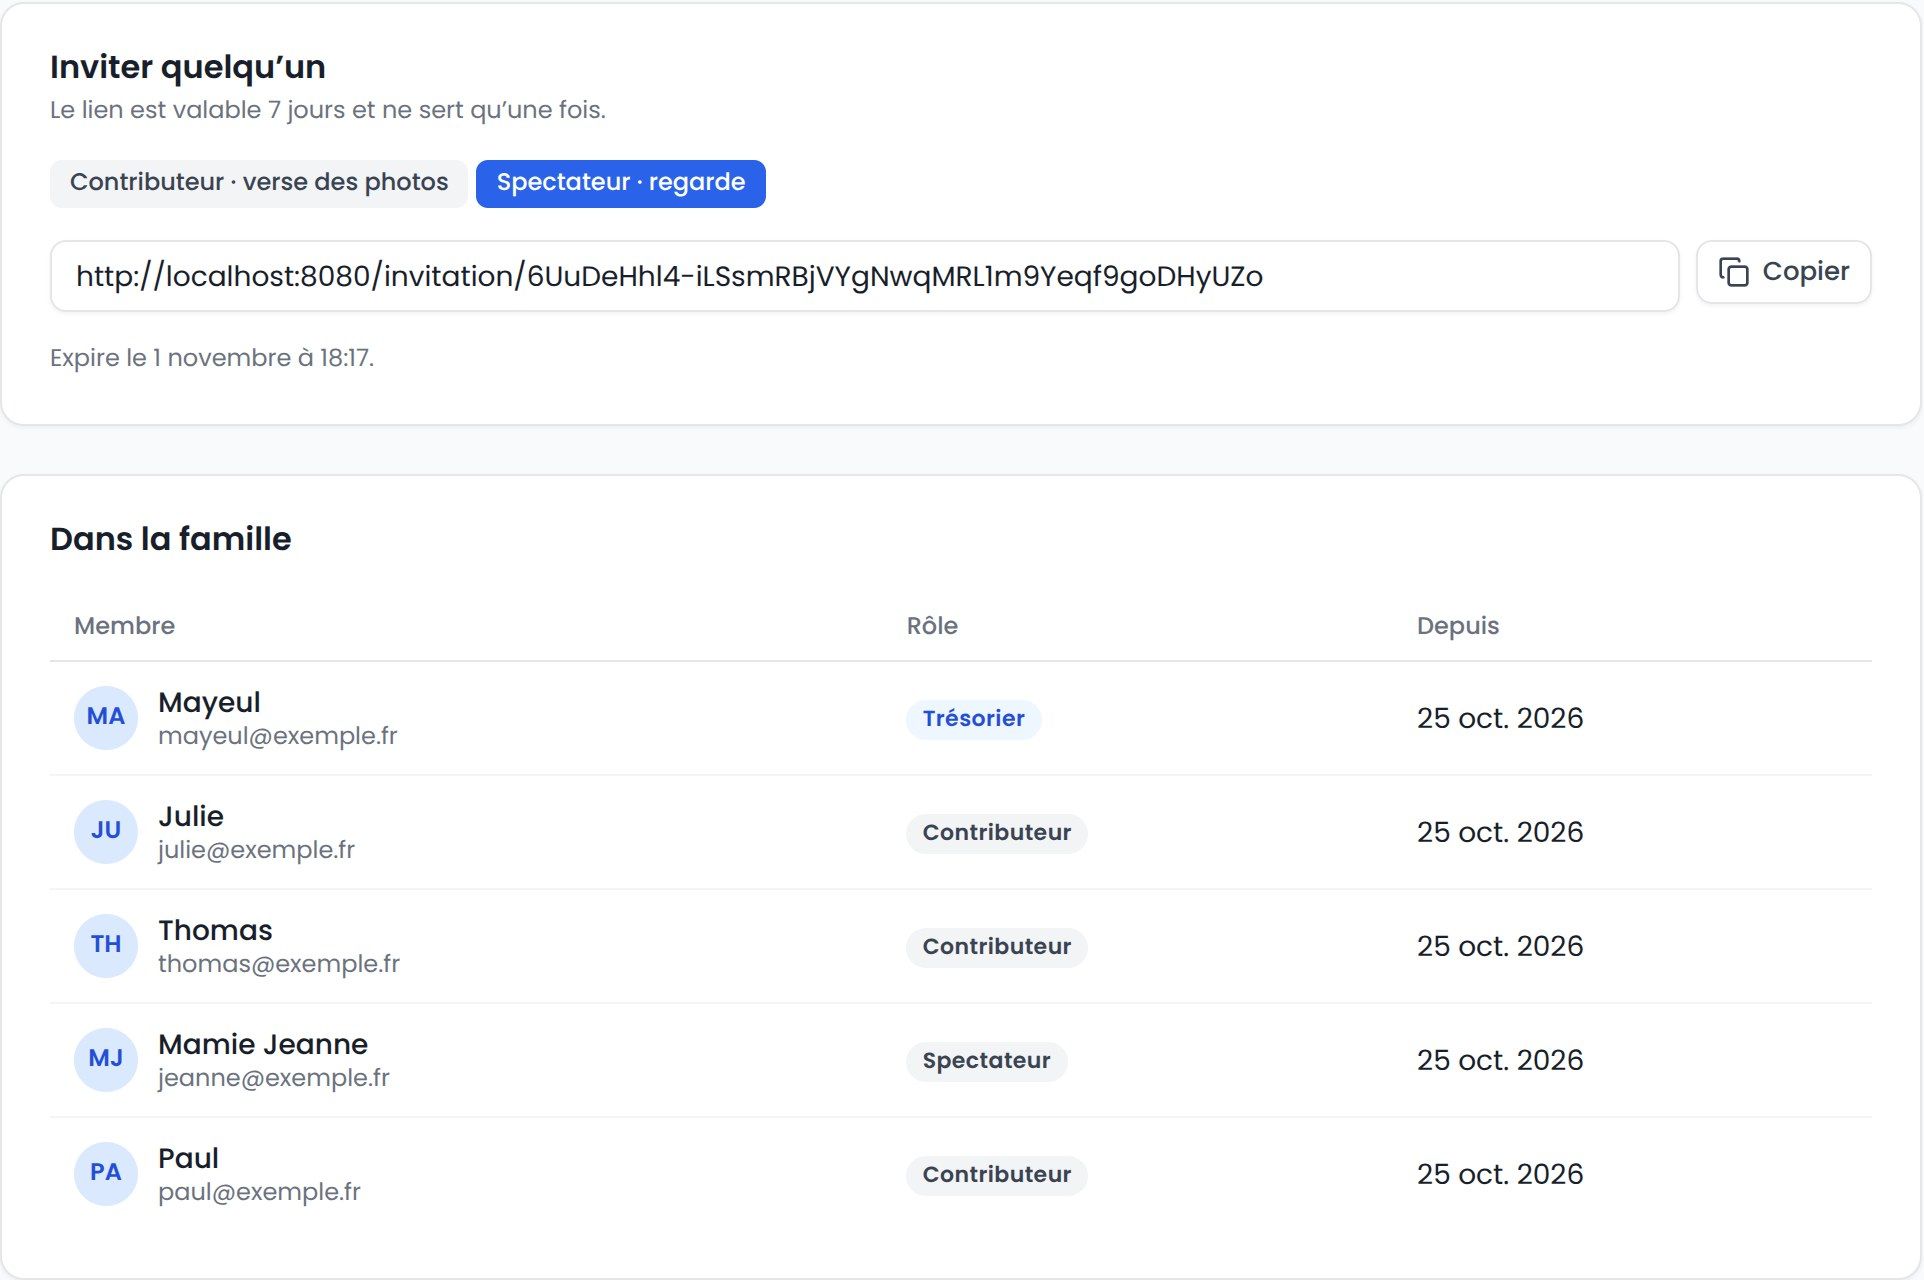The width and height of the screenshot is (1924, 1280).
Task: Click the name Thomas
Action: [x=215, y=930]
